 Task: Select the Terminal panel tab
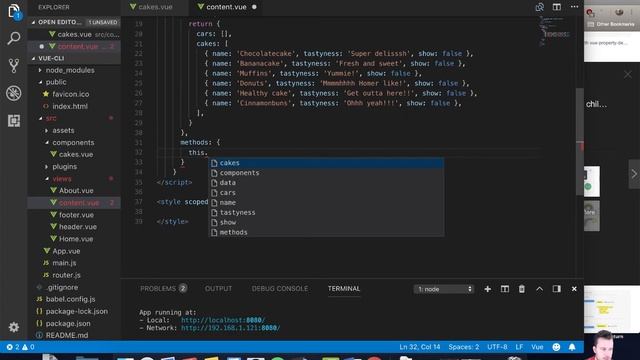(344, 289)
